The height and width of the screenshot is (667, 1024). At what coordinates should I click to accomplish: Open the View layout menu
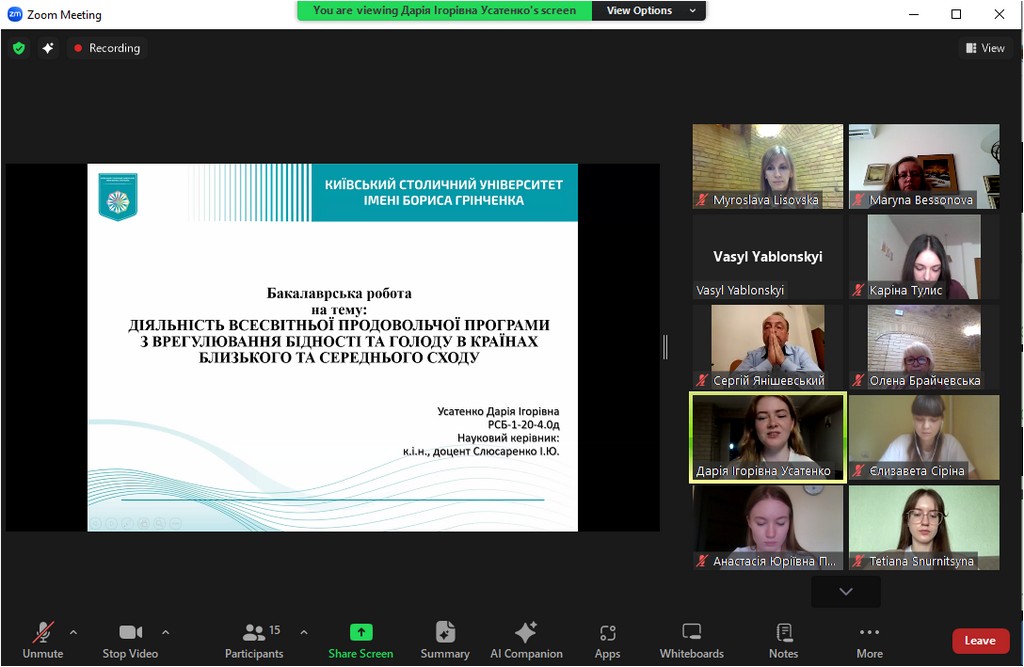[985, 48]
